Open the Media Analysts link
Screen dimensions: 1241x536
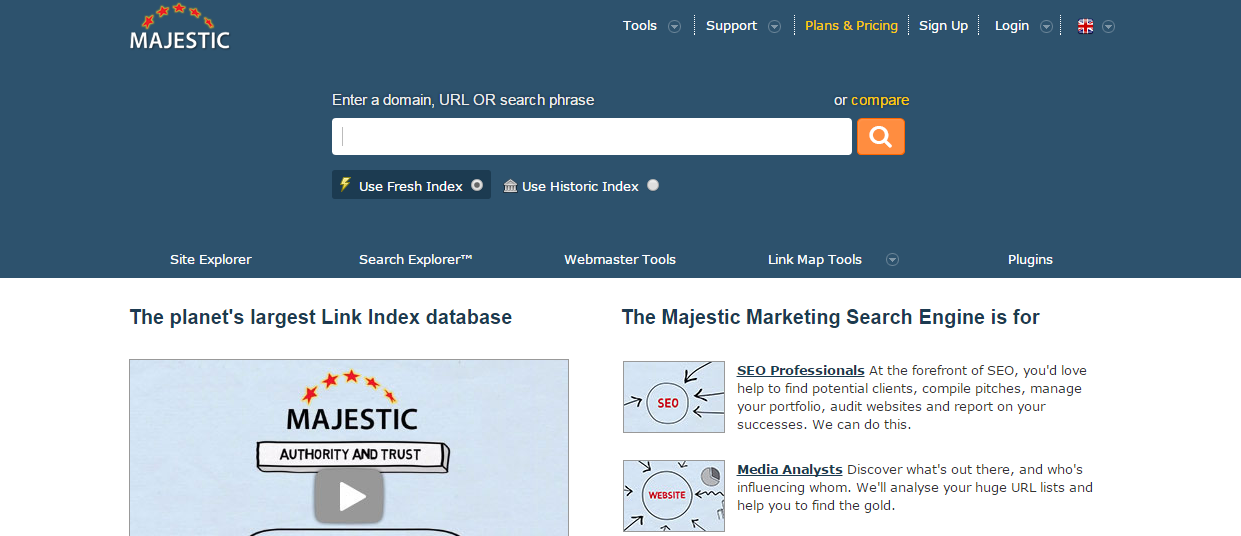[x=790, y=470]
